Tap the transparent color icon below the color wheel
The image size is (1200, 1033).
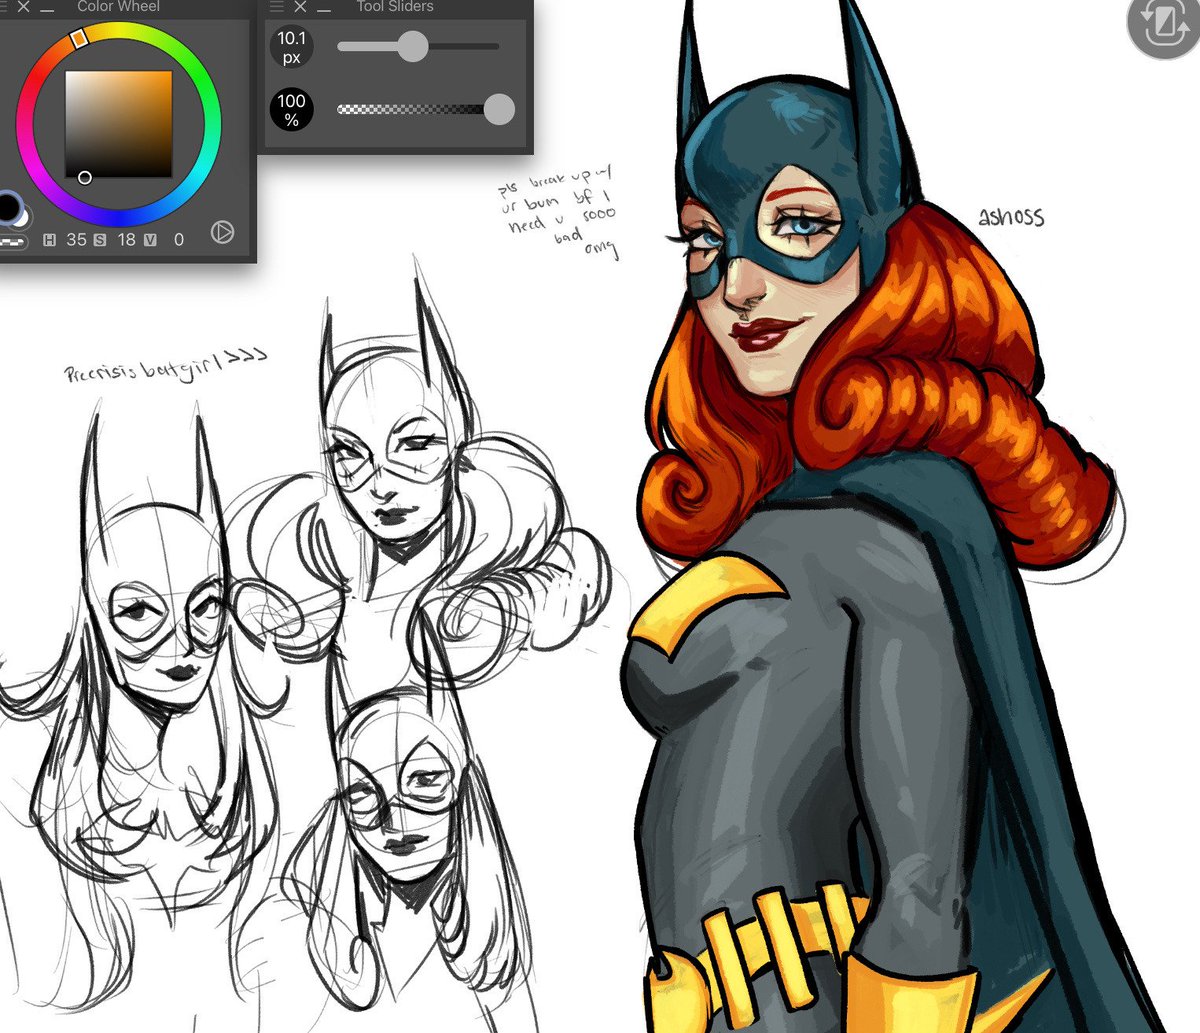tap(12, 242)
